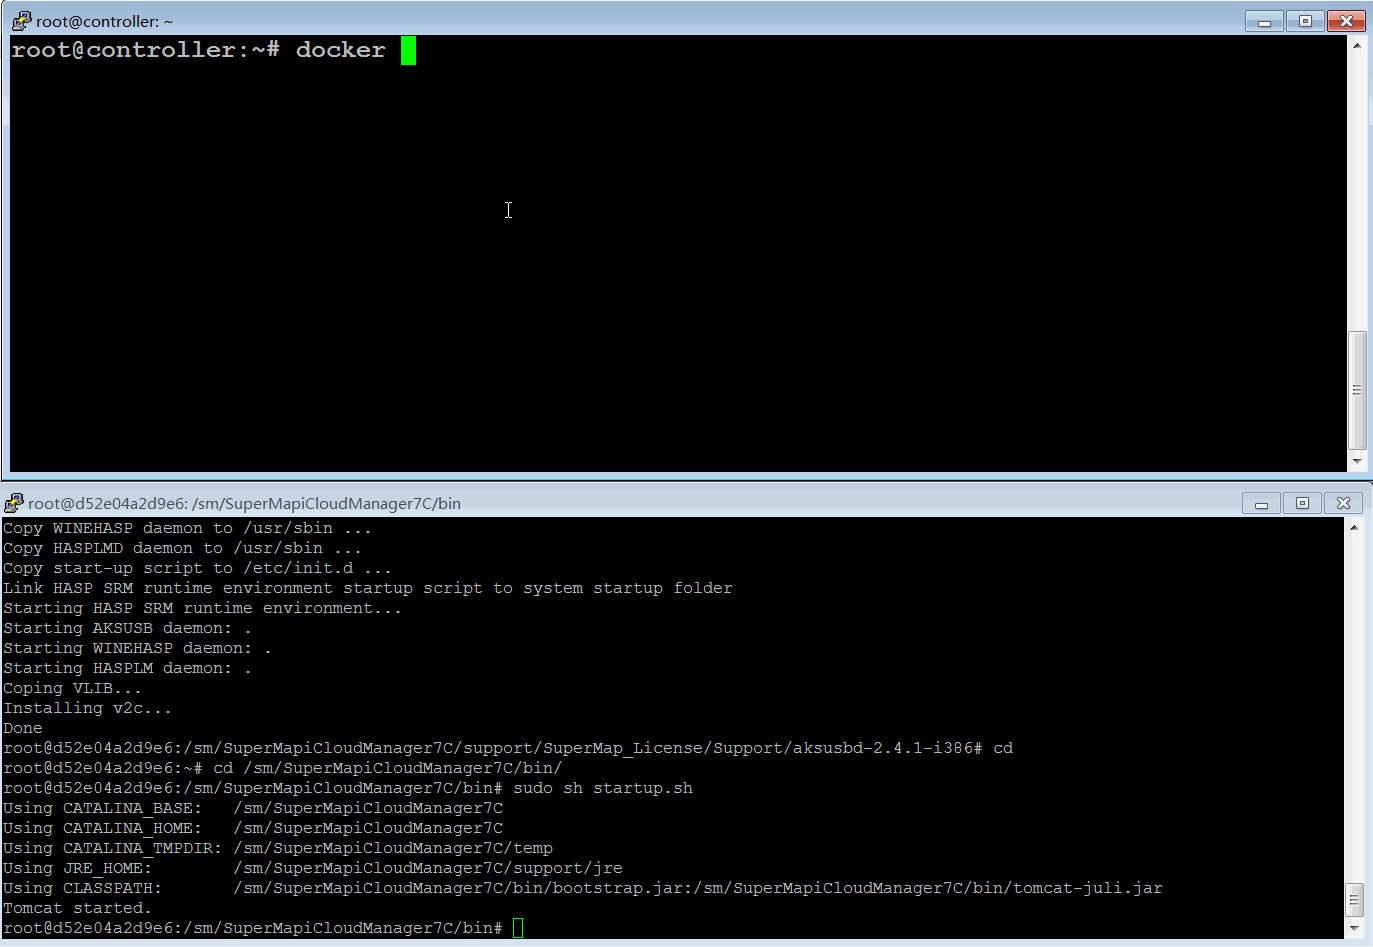1373x947 pixels.
Task: Minimize the root@d52e04a2d9e6 terminal window
Action: [x=1261, y=503]
